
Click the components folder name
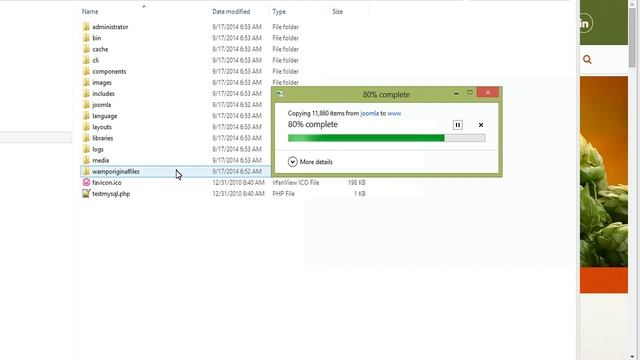(109, 71)
